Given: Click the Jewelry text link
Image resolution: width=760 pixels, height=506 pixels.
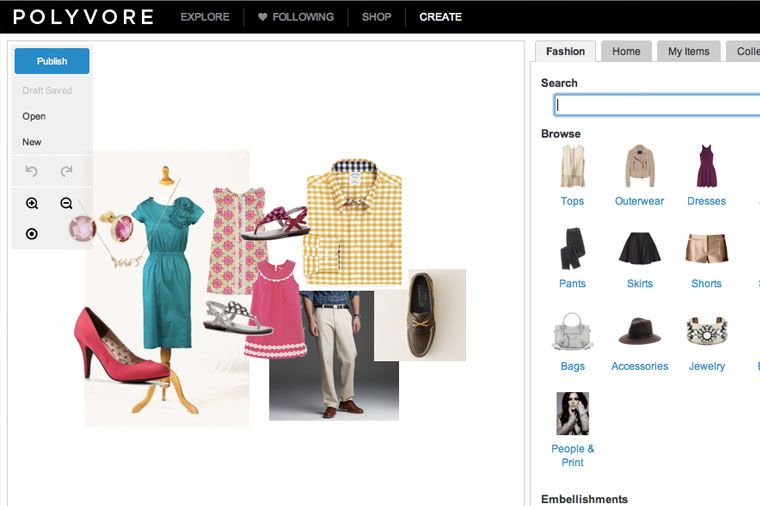Looking at the screenshot, I should 707,366.
